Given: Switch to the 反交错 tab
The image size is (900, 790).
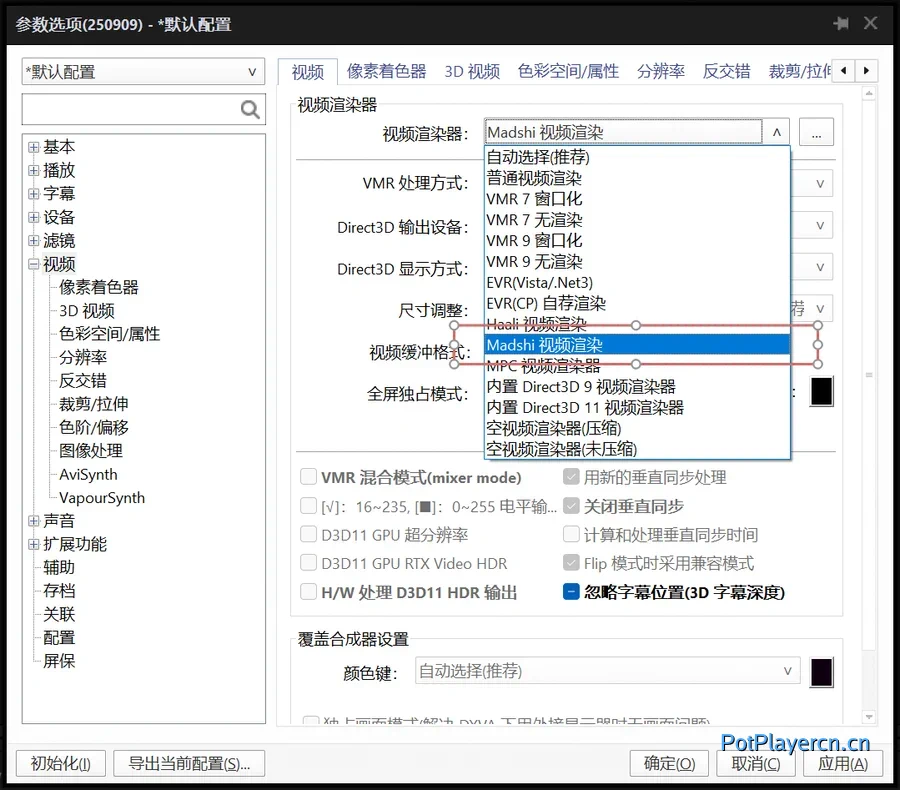Looking at the screenshot, I should pyautogui.click(x=726, y=71).
